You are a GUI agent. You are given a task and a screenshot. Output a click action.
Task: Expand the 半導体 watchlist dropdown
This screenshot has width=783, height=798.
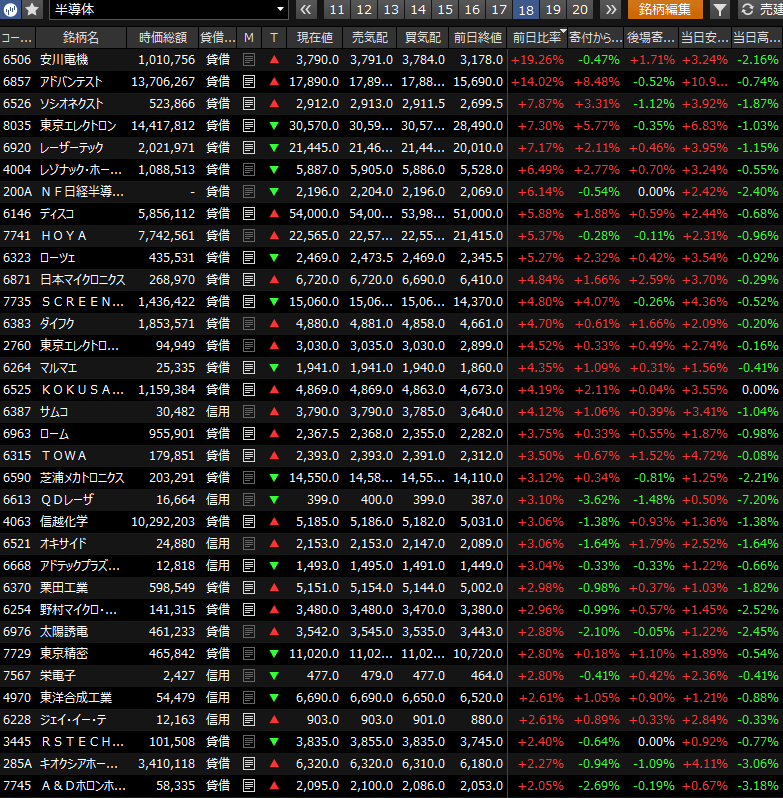click(x=281, y=10)
